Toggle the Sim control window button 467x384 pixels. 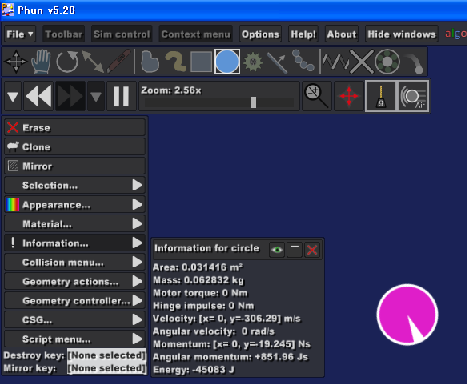pos(122,34)
